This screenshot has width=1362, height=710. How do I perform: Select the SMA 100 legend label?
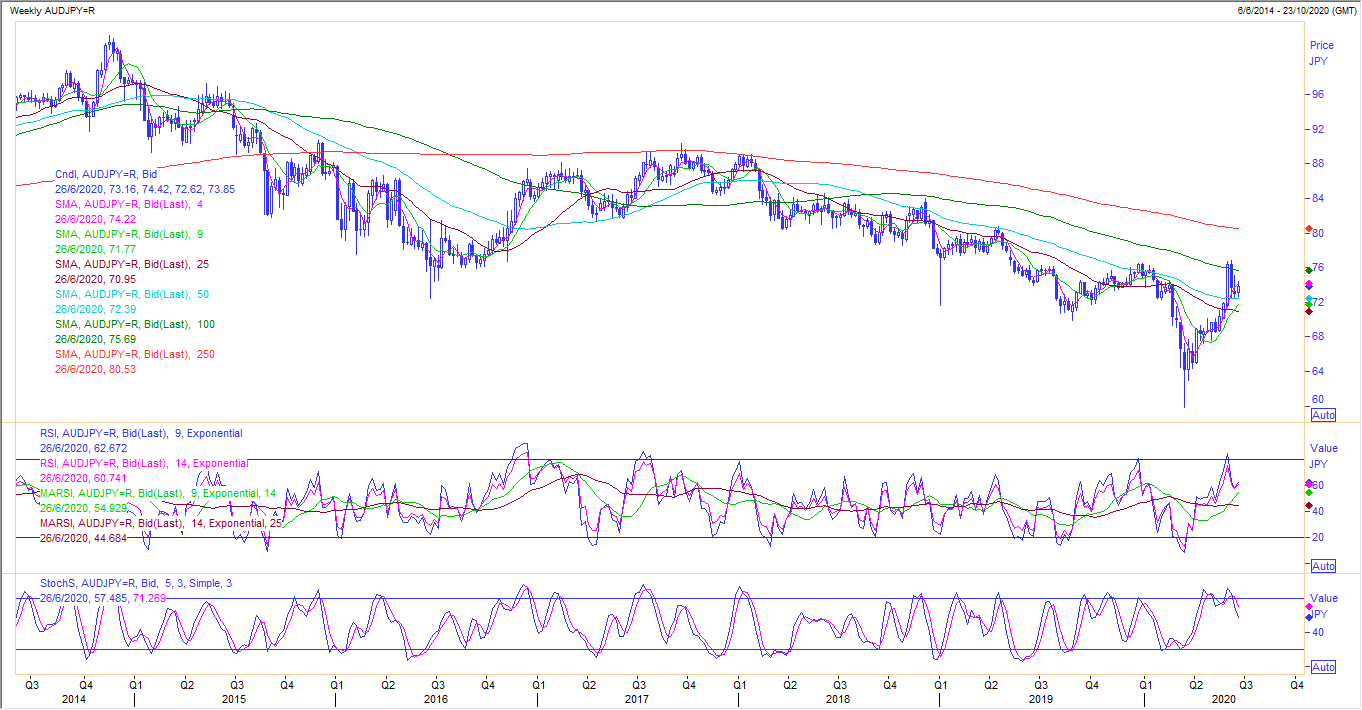(x=135, y=324)
